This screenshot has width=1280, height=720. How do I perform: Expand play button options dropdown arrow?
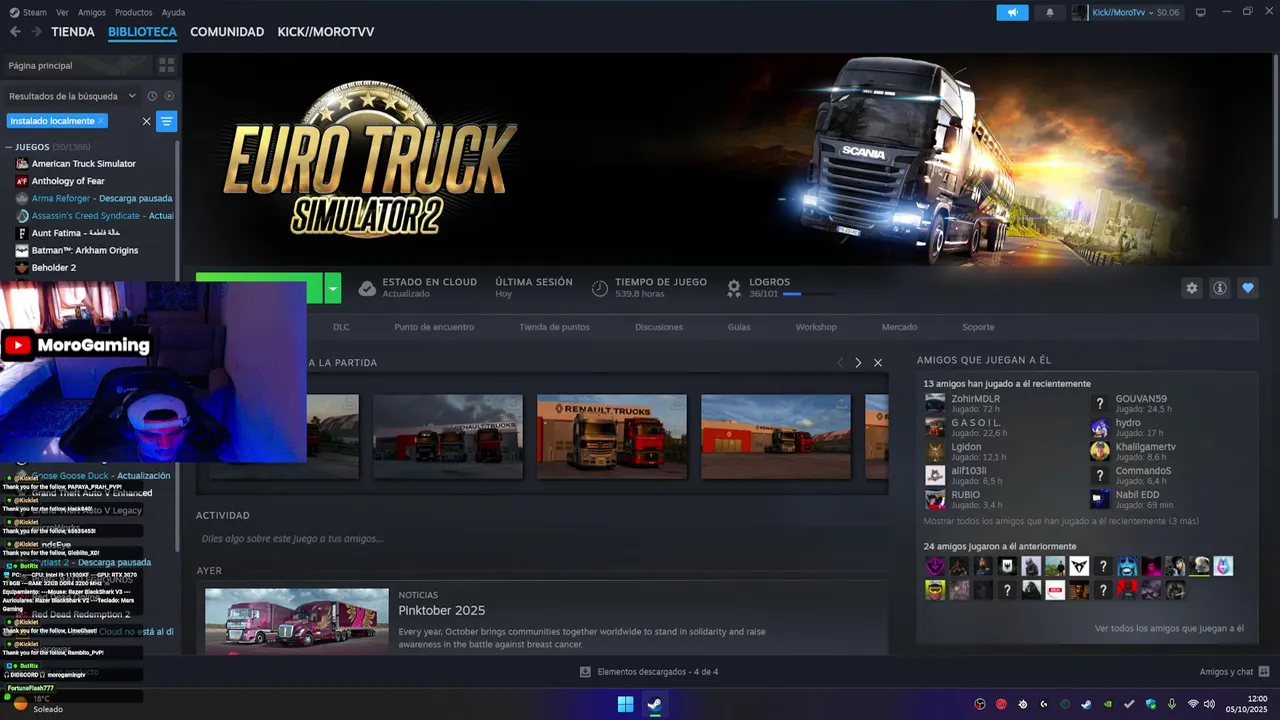click(333, 288)
